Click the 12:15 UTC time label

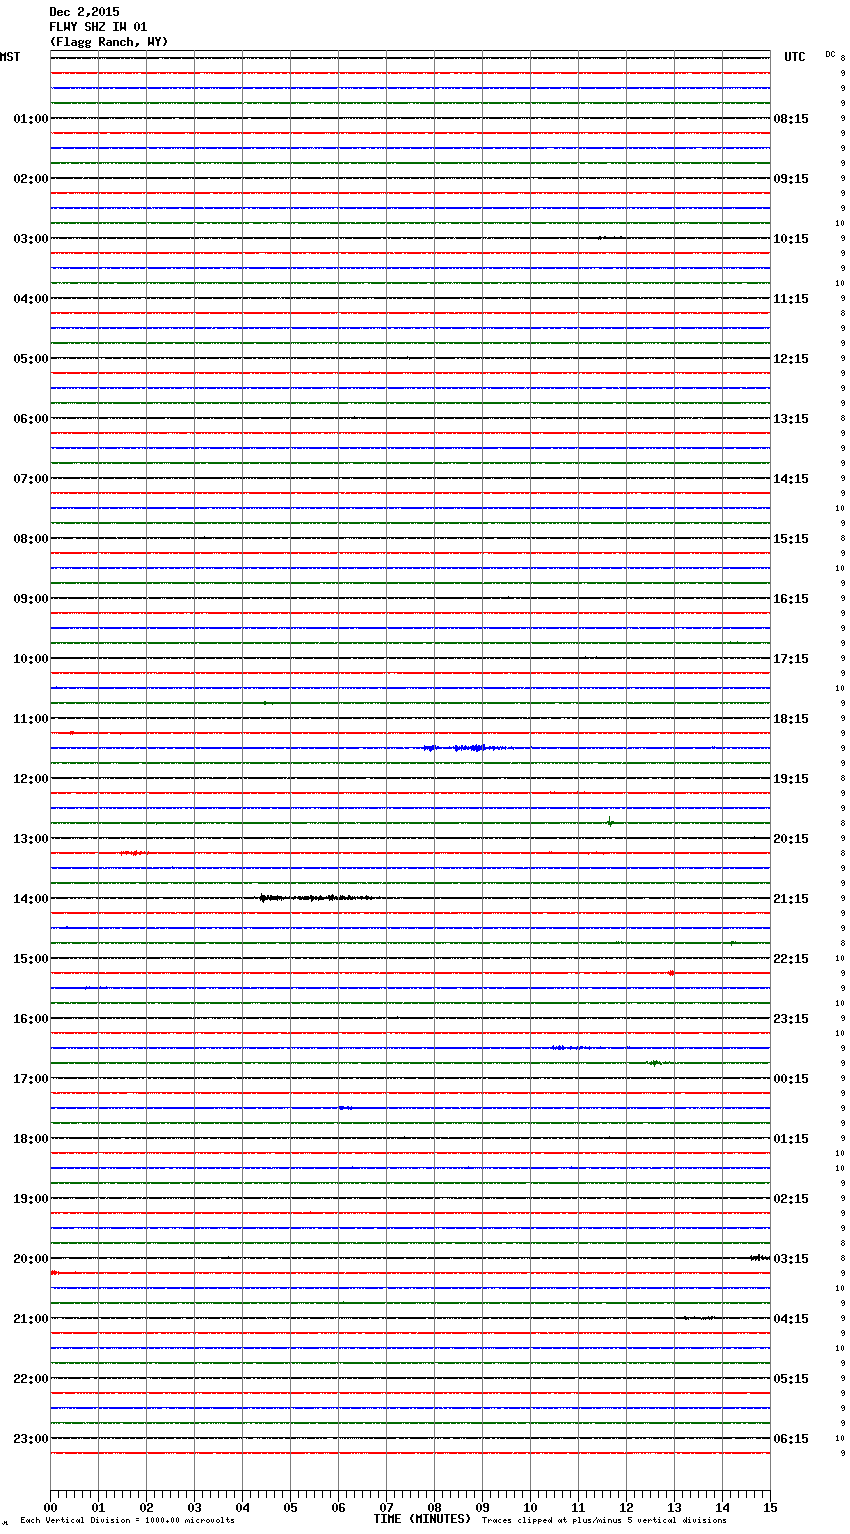(x=791, y=359)
